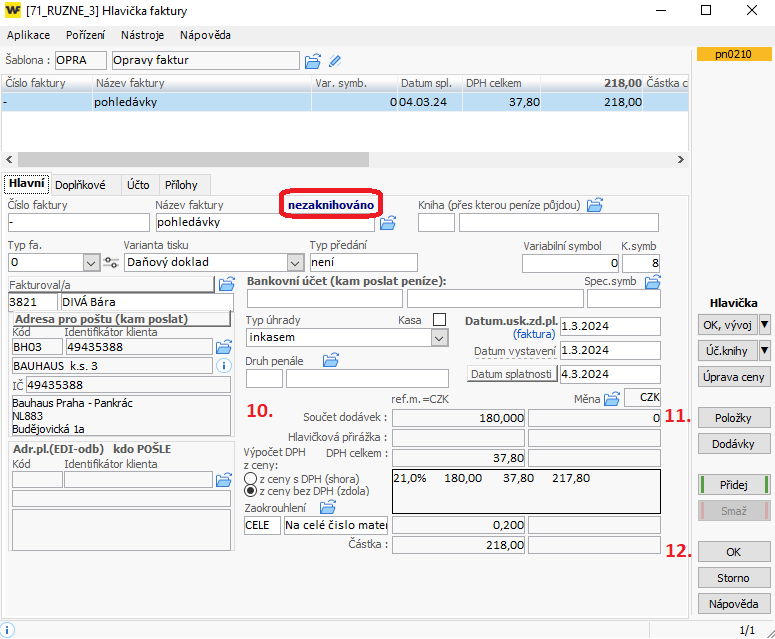Click the pencil edit icon beside template
The height and width of the screenshot is (639, 775).
click(335, 61)
